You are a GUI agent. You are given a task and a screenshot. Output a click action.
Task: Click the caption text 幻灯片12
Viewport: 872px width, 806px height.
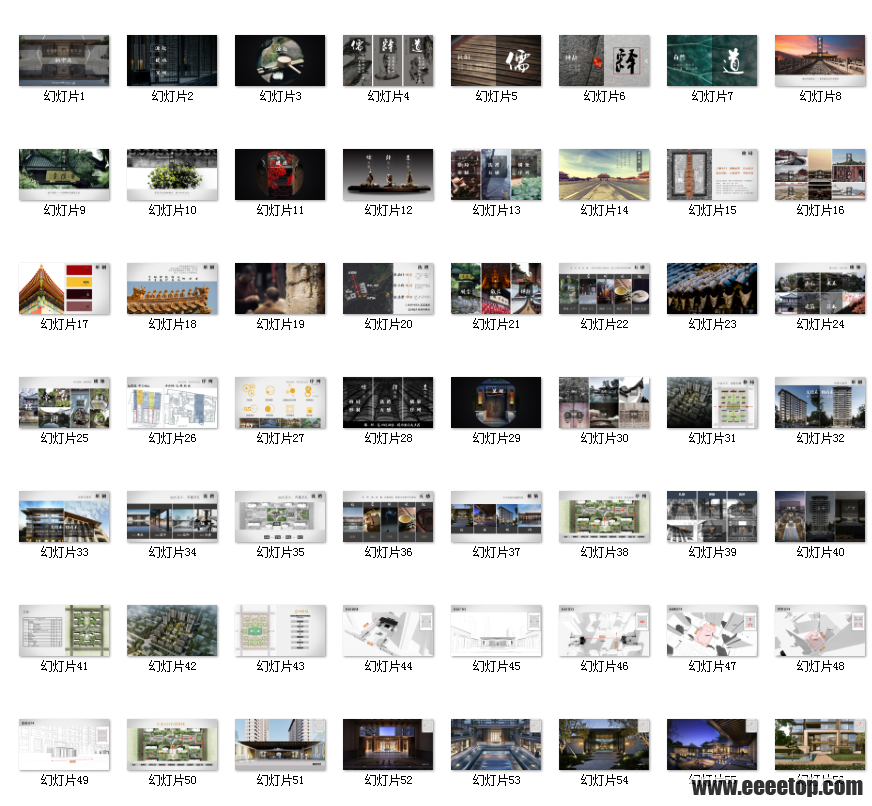pos(388,210)
